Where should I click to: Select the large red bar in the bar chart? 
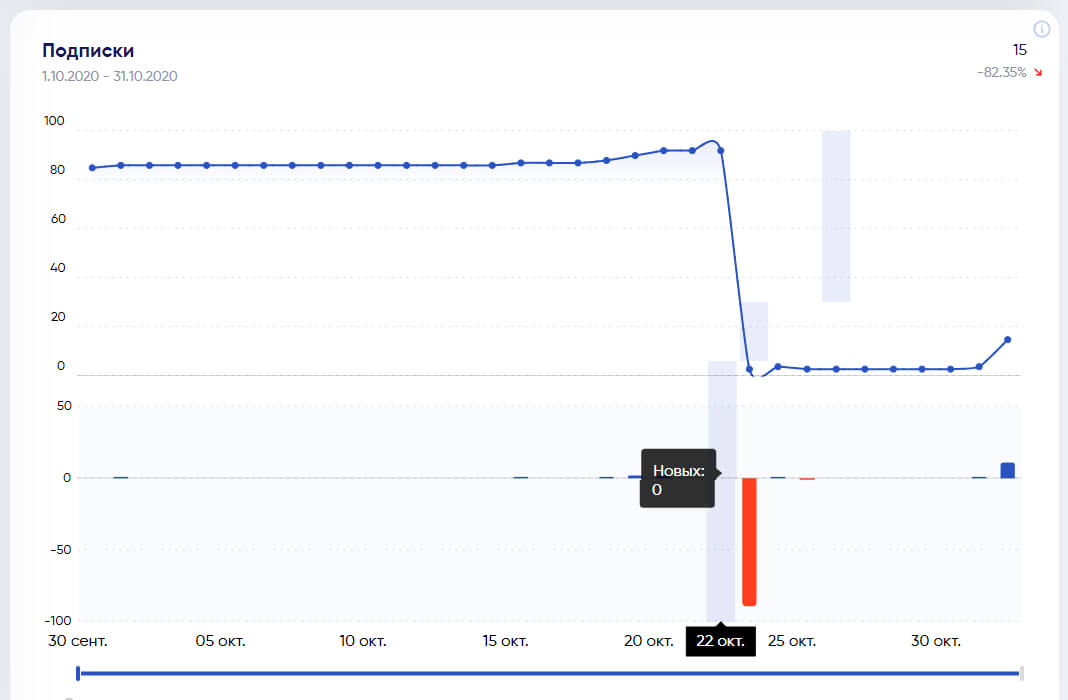(x=749, y=541)
